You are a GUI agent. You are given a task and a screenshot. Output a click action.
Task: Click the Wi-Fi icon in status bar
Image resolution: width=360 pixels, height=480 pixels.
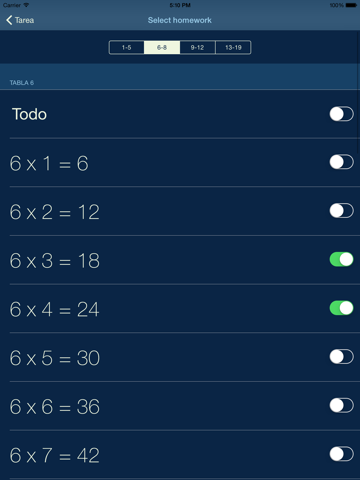[x=26, y=5]
